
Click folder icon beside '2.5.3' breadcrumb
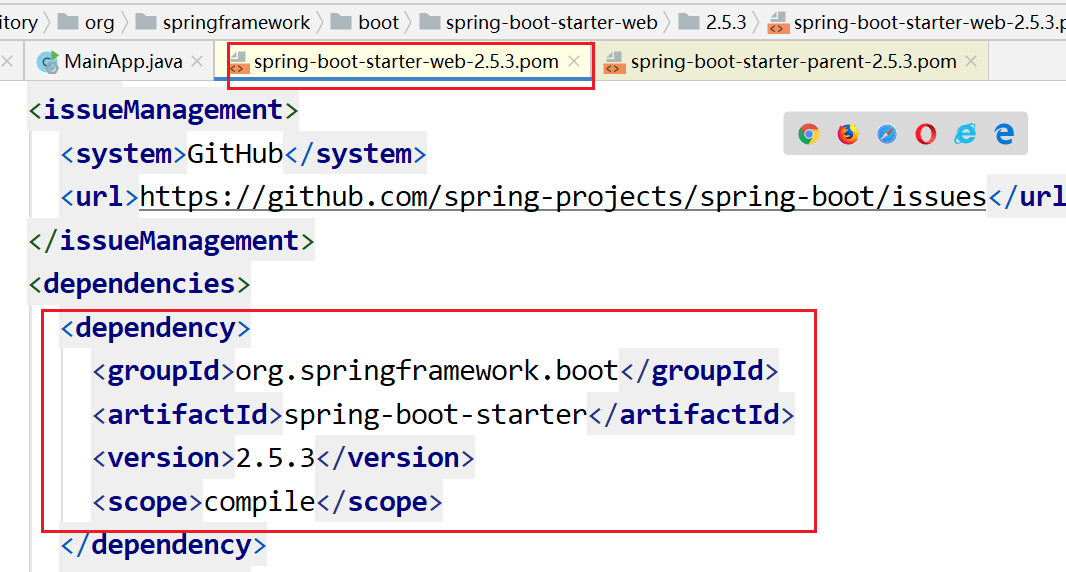click(x=689, y=22)
